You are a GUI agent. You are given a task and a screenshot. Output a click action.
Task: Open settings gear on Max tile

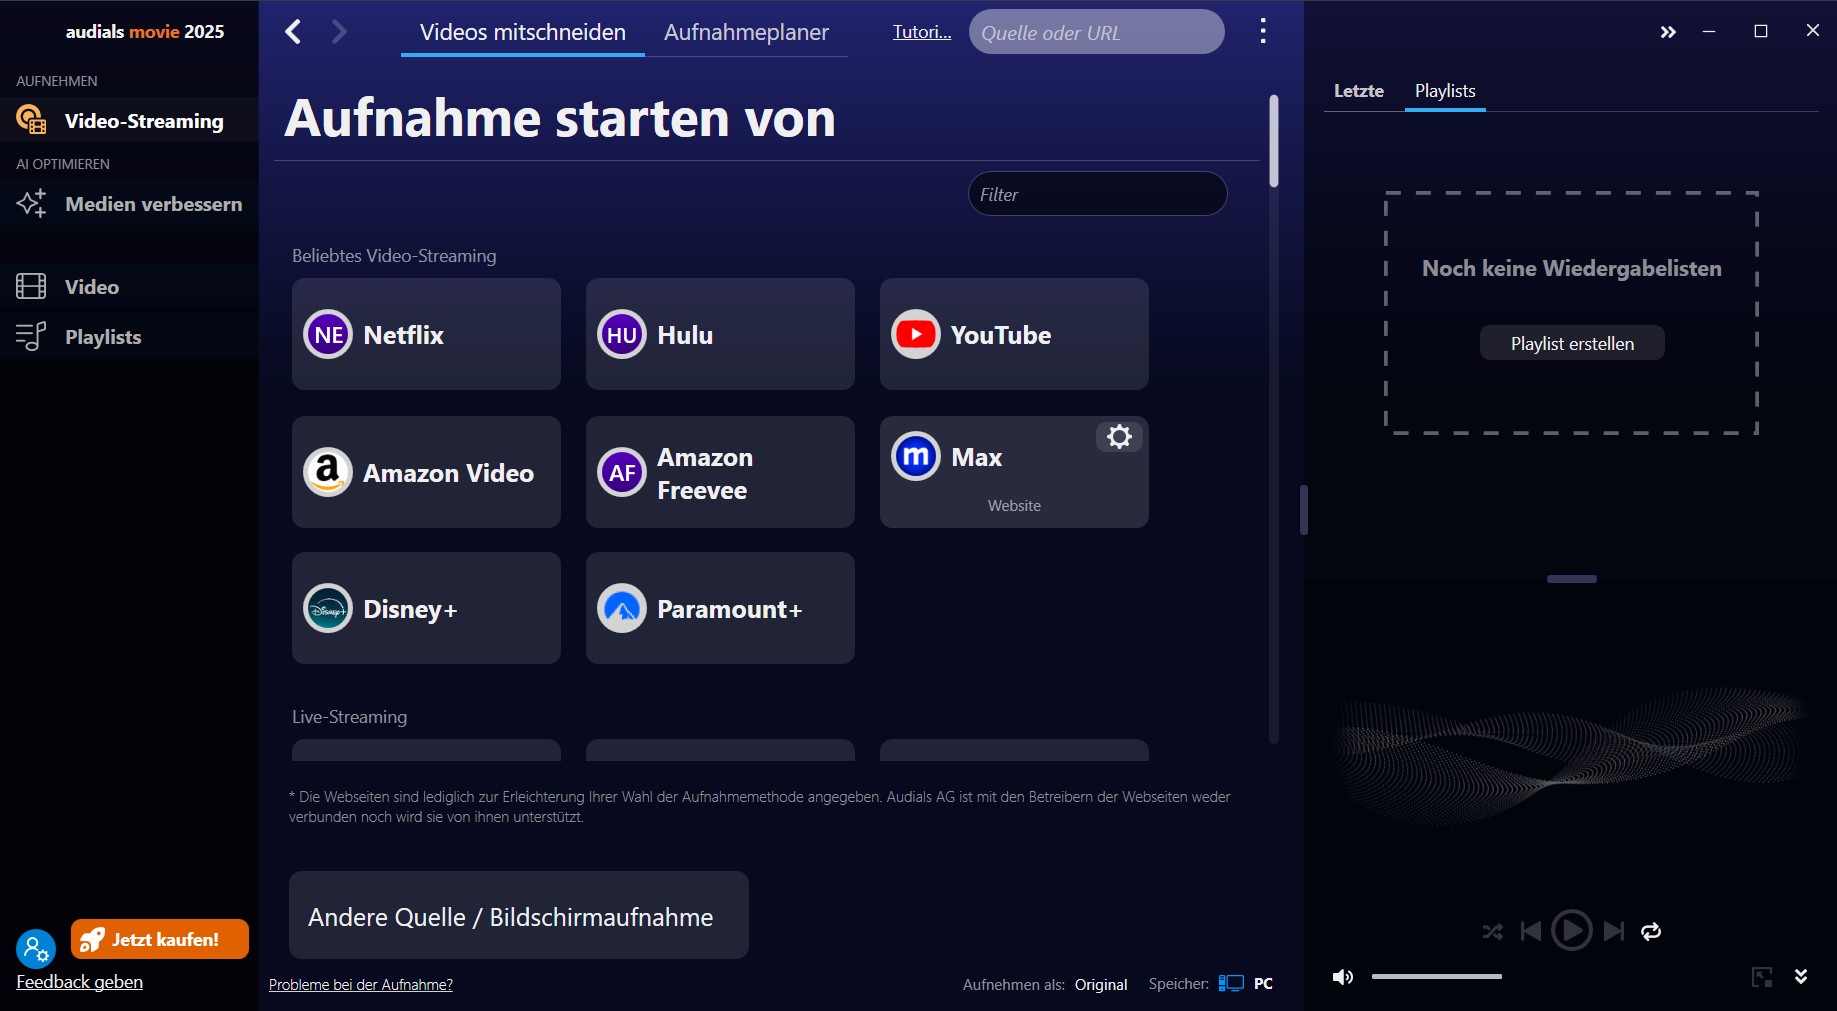tap(1119, 437)
